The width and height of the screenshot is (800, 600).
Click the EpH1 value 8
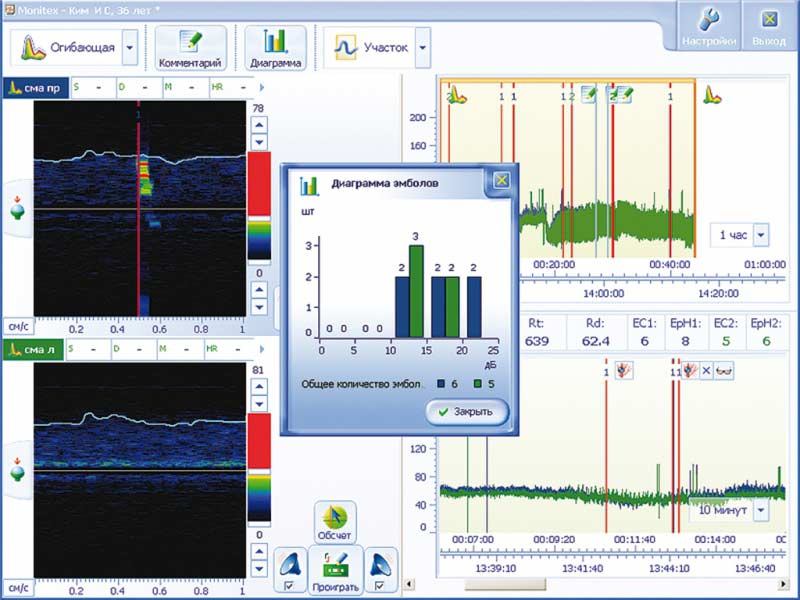685,341
